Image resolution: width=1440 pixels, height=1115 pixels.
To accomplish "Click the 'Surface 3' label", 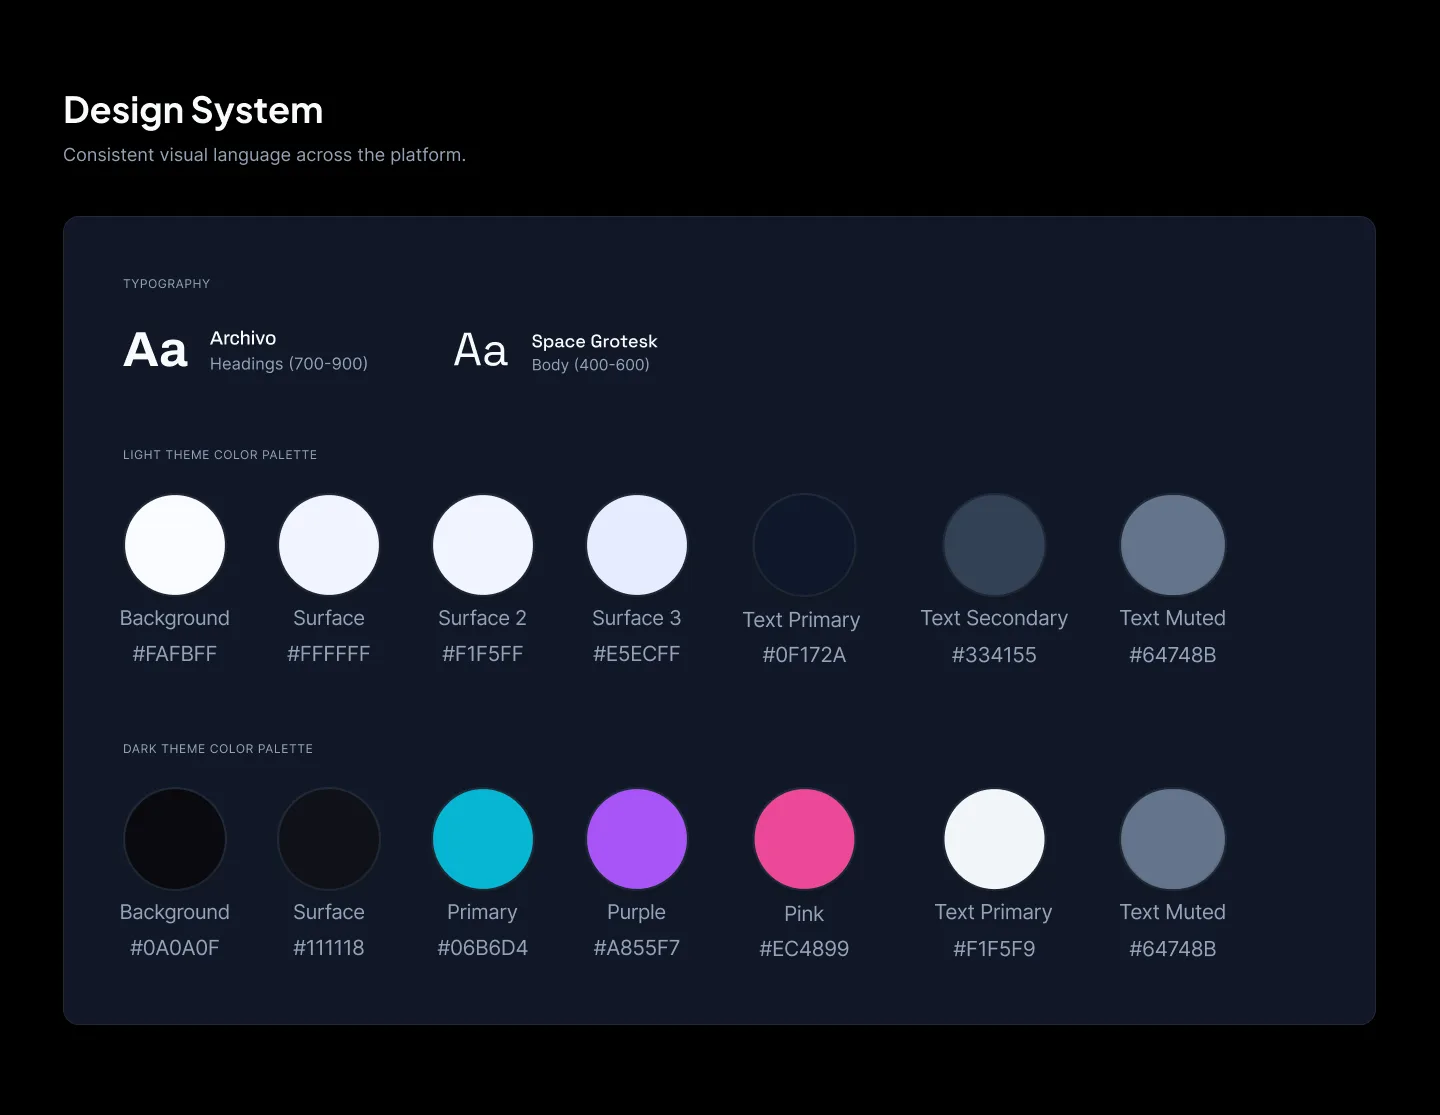I will pyautogui.click(x=637, y=618).
